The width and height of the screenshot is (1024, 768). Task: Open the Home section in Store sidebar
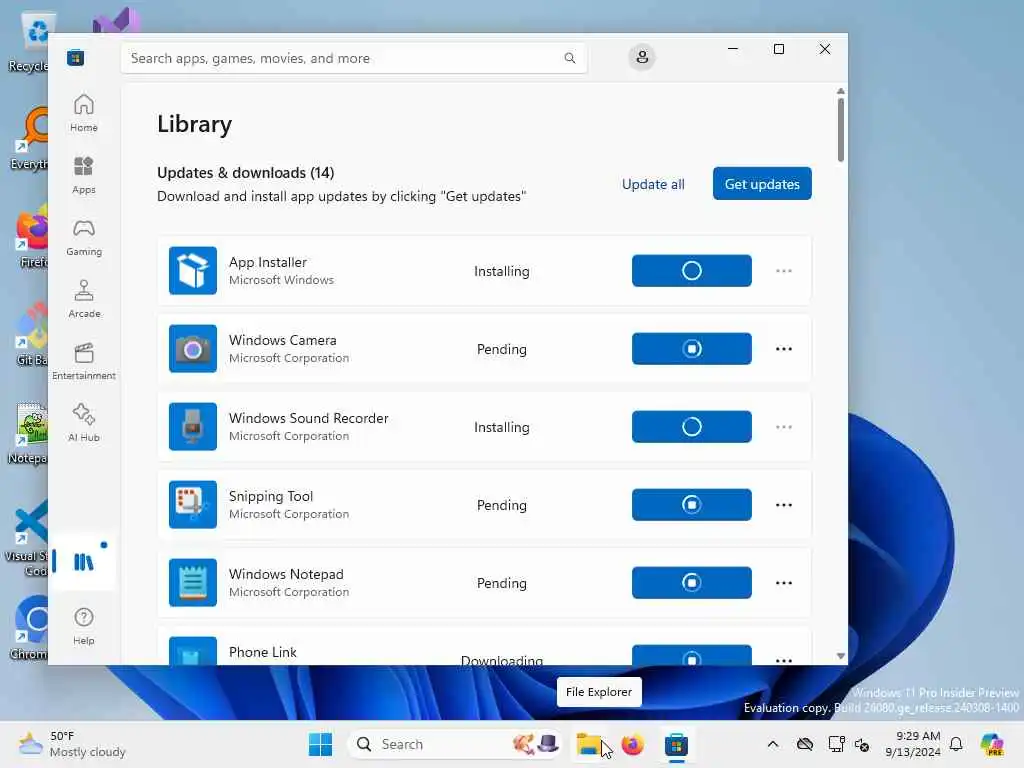84,113
